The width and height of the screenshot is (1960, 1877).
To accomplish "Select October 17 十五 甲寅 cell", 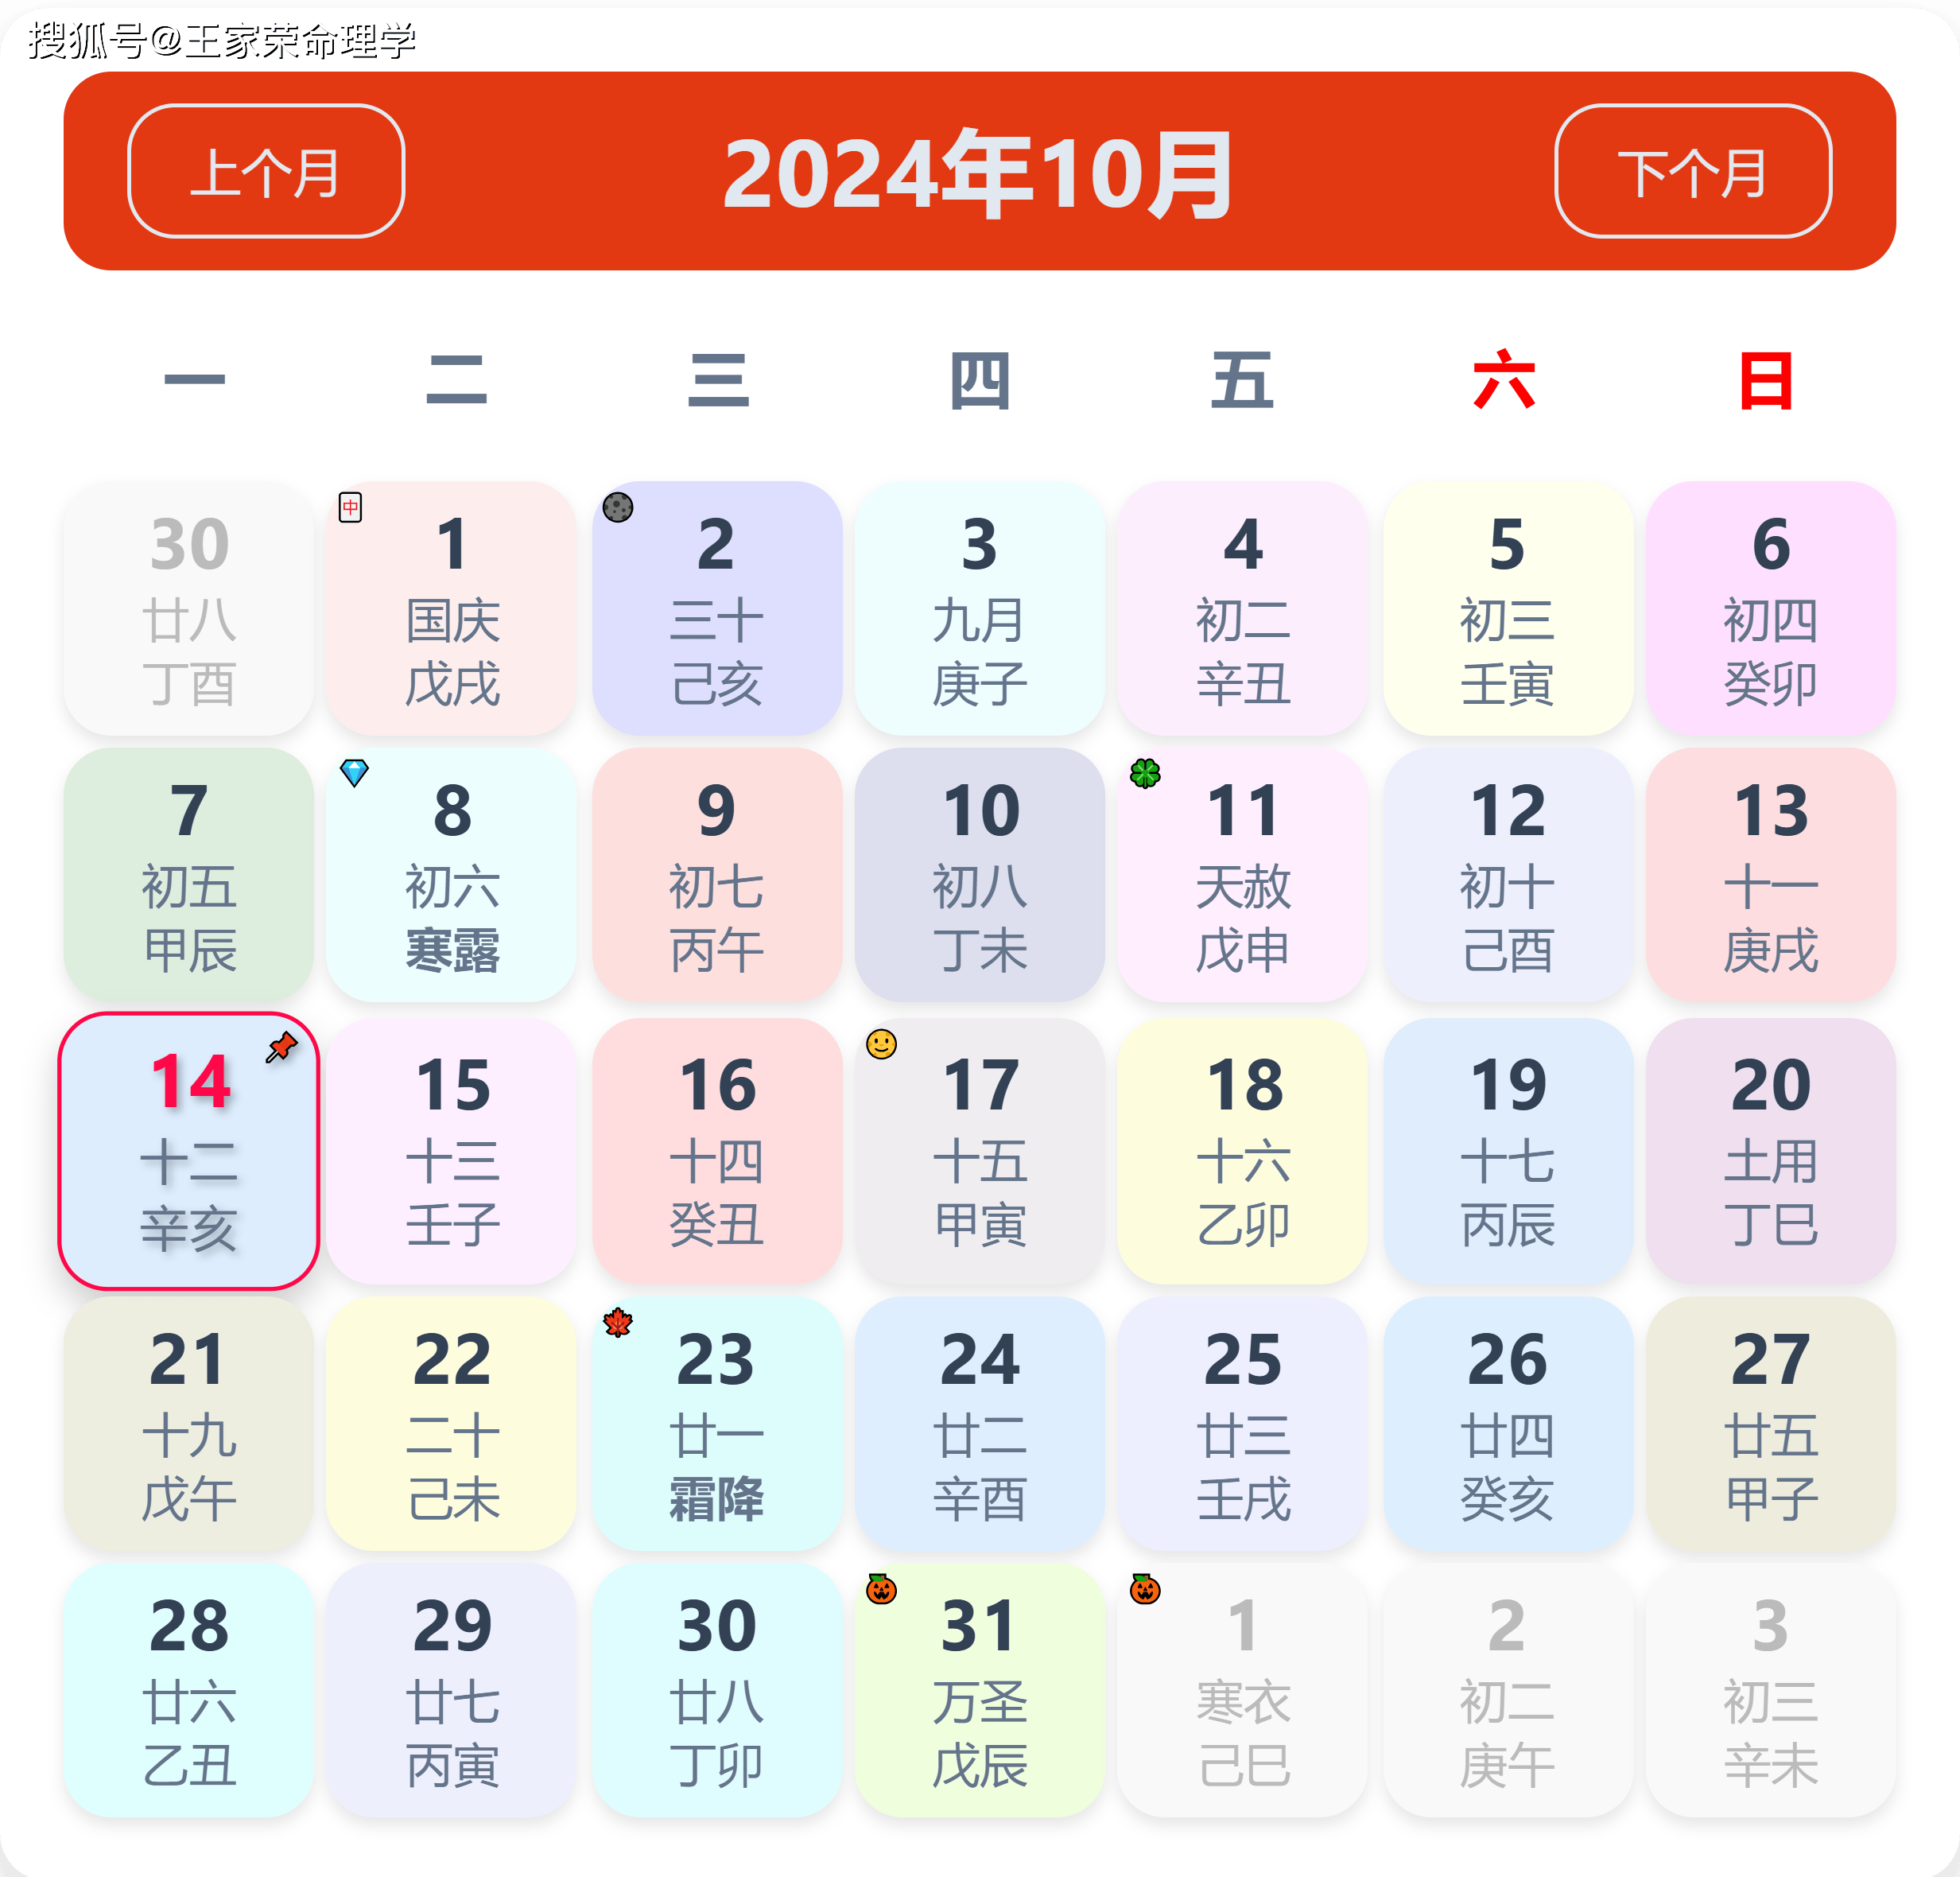I will pyautogui.click(x=980, y=1151).
